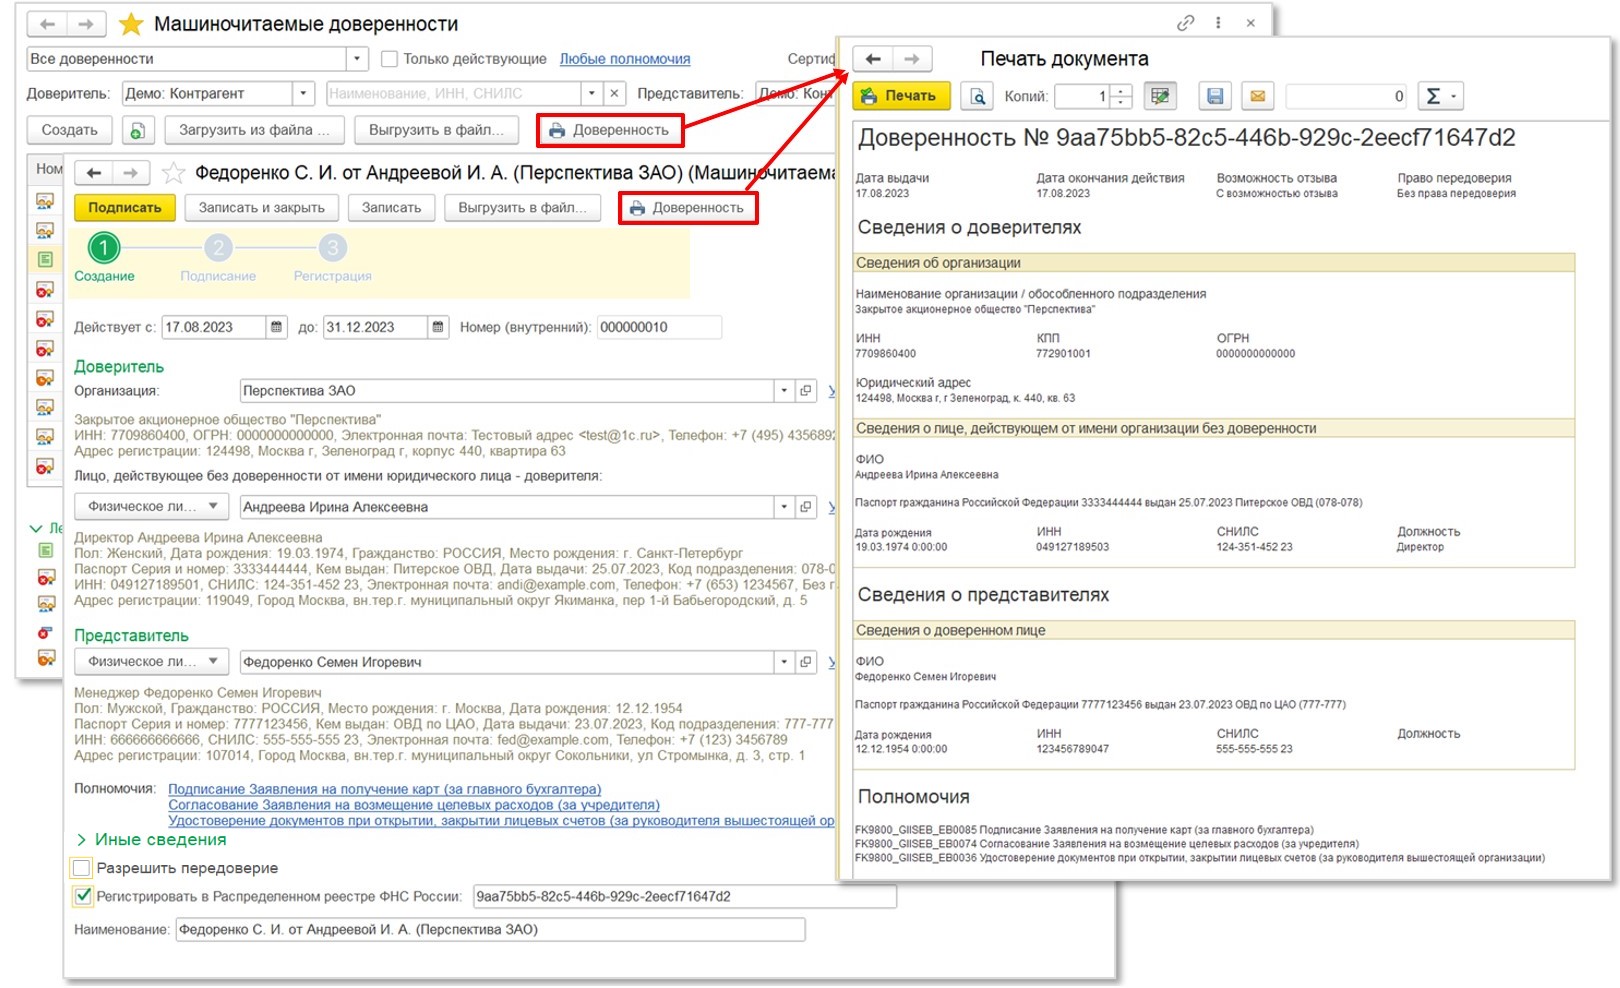
Task: Select step 1 Создание in progress bar
Action: pos(104,247)
